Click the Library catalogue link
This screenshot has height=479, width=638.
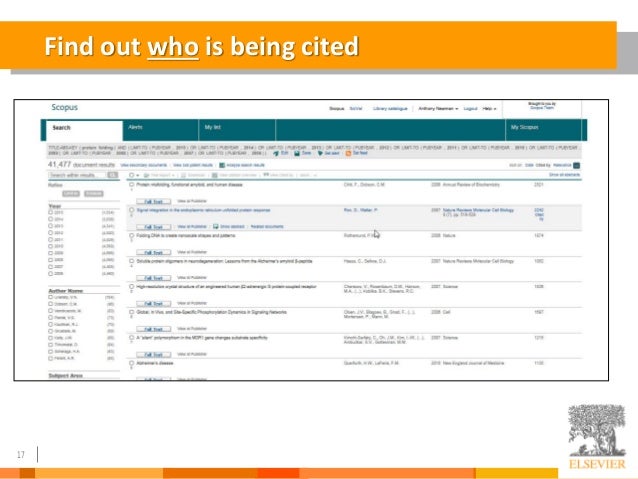pyautogui.click(x=390, y=109)
